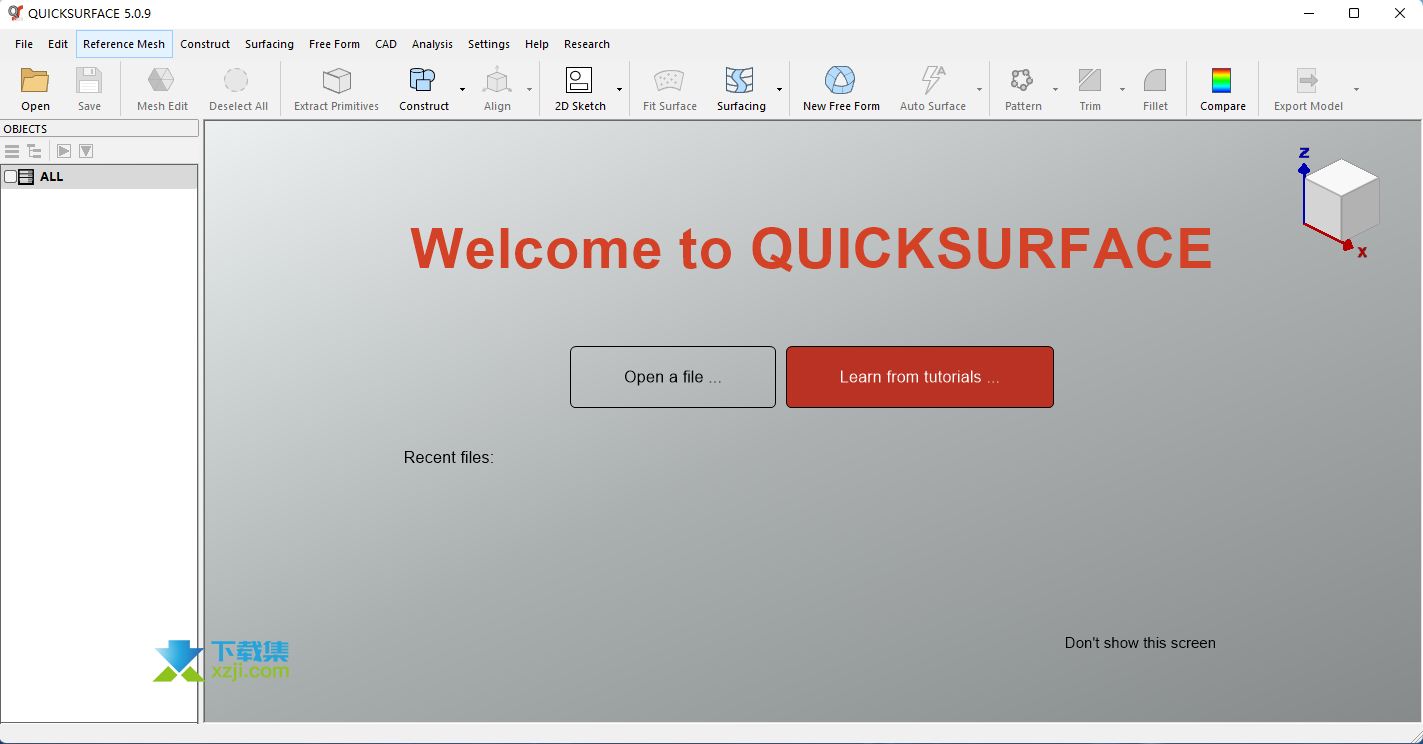
Task: Click the OBJECTS panel header
Action: pyautogui.click(x=99, y=129)
